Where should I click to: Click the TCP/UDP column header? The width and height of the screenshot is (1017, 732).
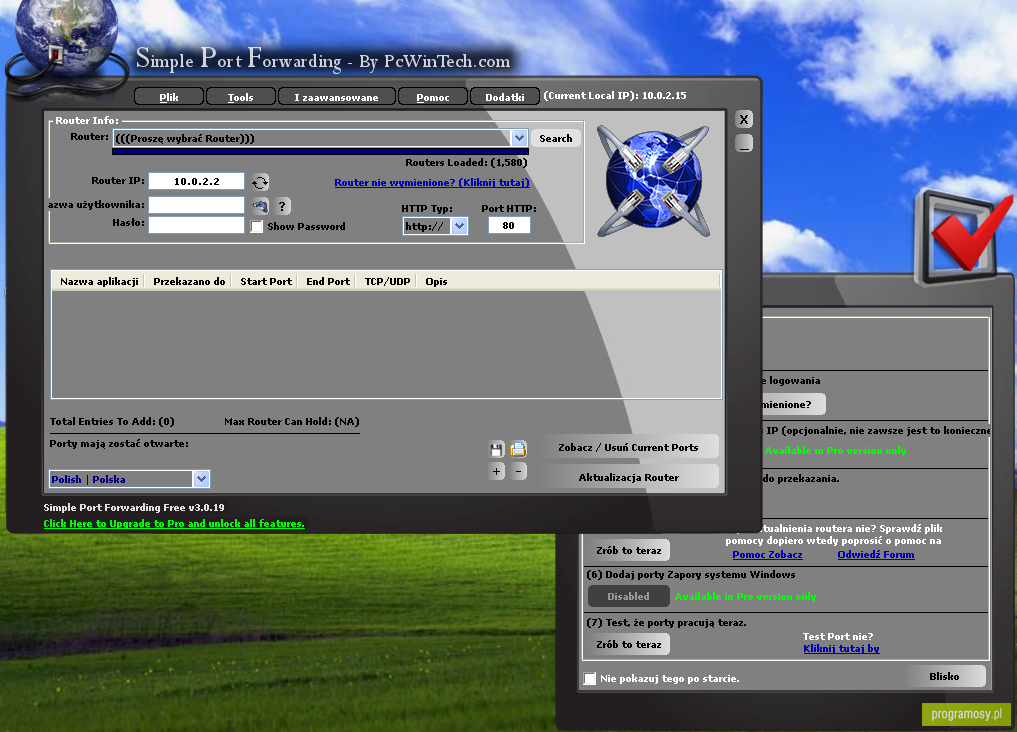coord(387,281)
